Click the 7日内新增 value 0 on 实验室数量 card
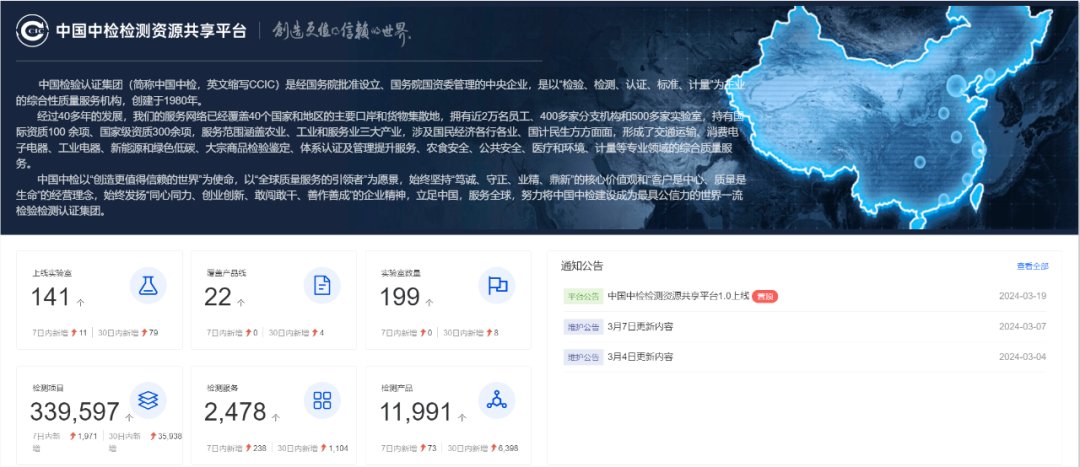The height and width of the screenshot is (467, 1080). point(430,333)
